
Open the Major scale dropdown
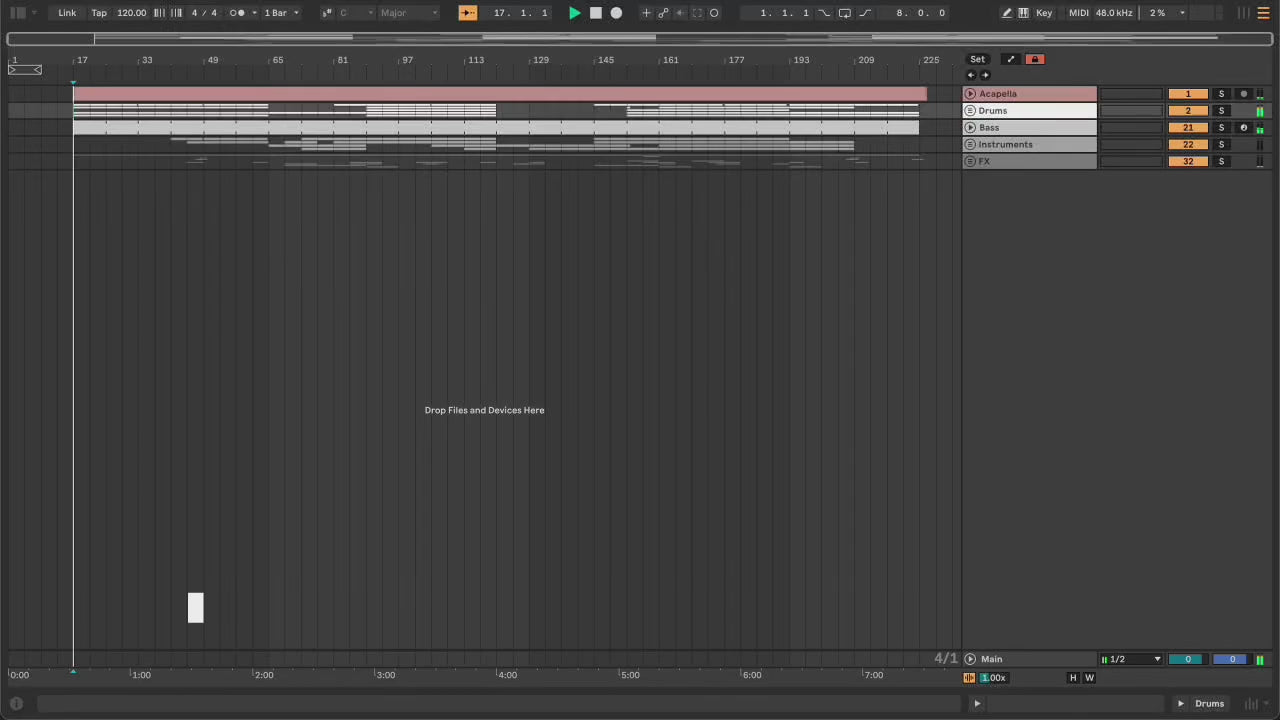click(x=408, y=13)
